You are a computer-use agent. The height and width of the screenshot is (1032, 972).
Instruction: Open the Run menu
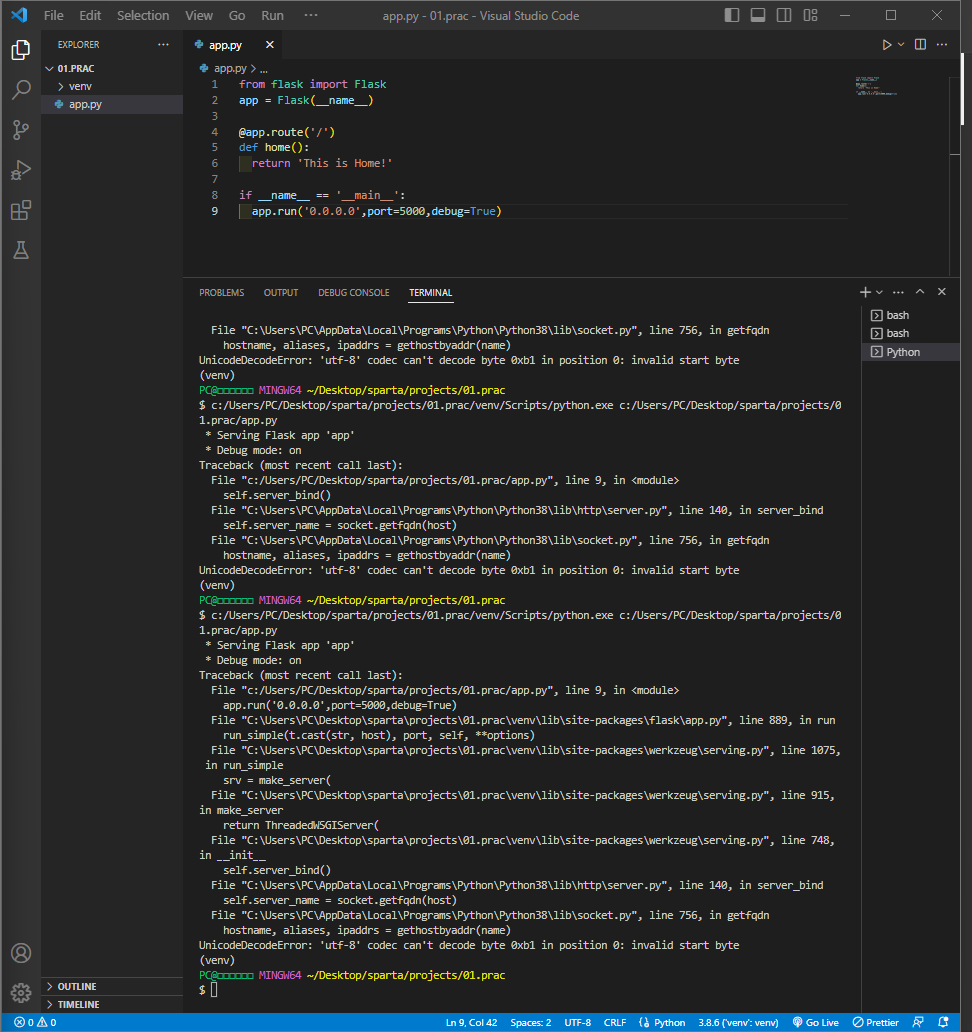(272, 15)
